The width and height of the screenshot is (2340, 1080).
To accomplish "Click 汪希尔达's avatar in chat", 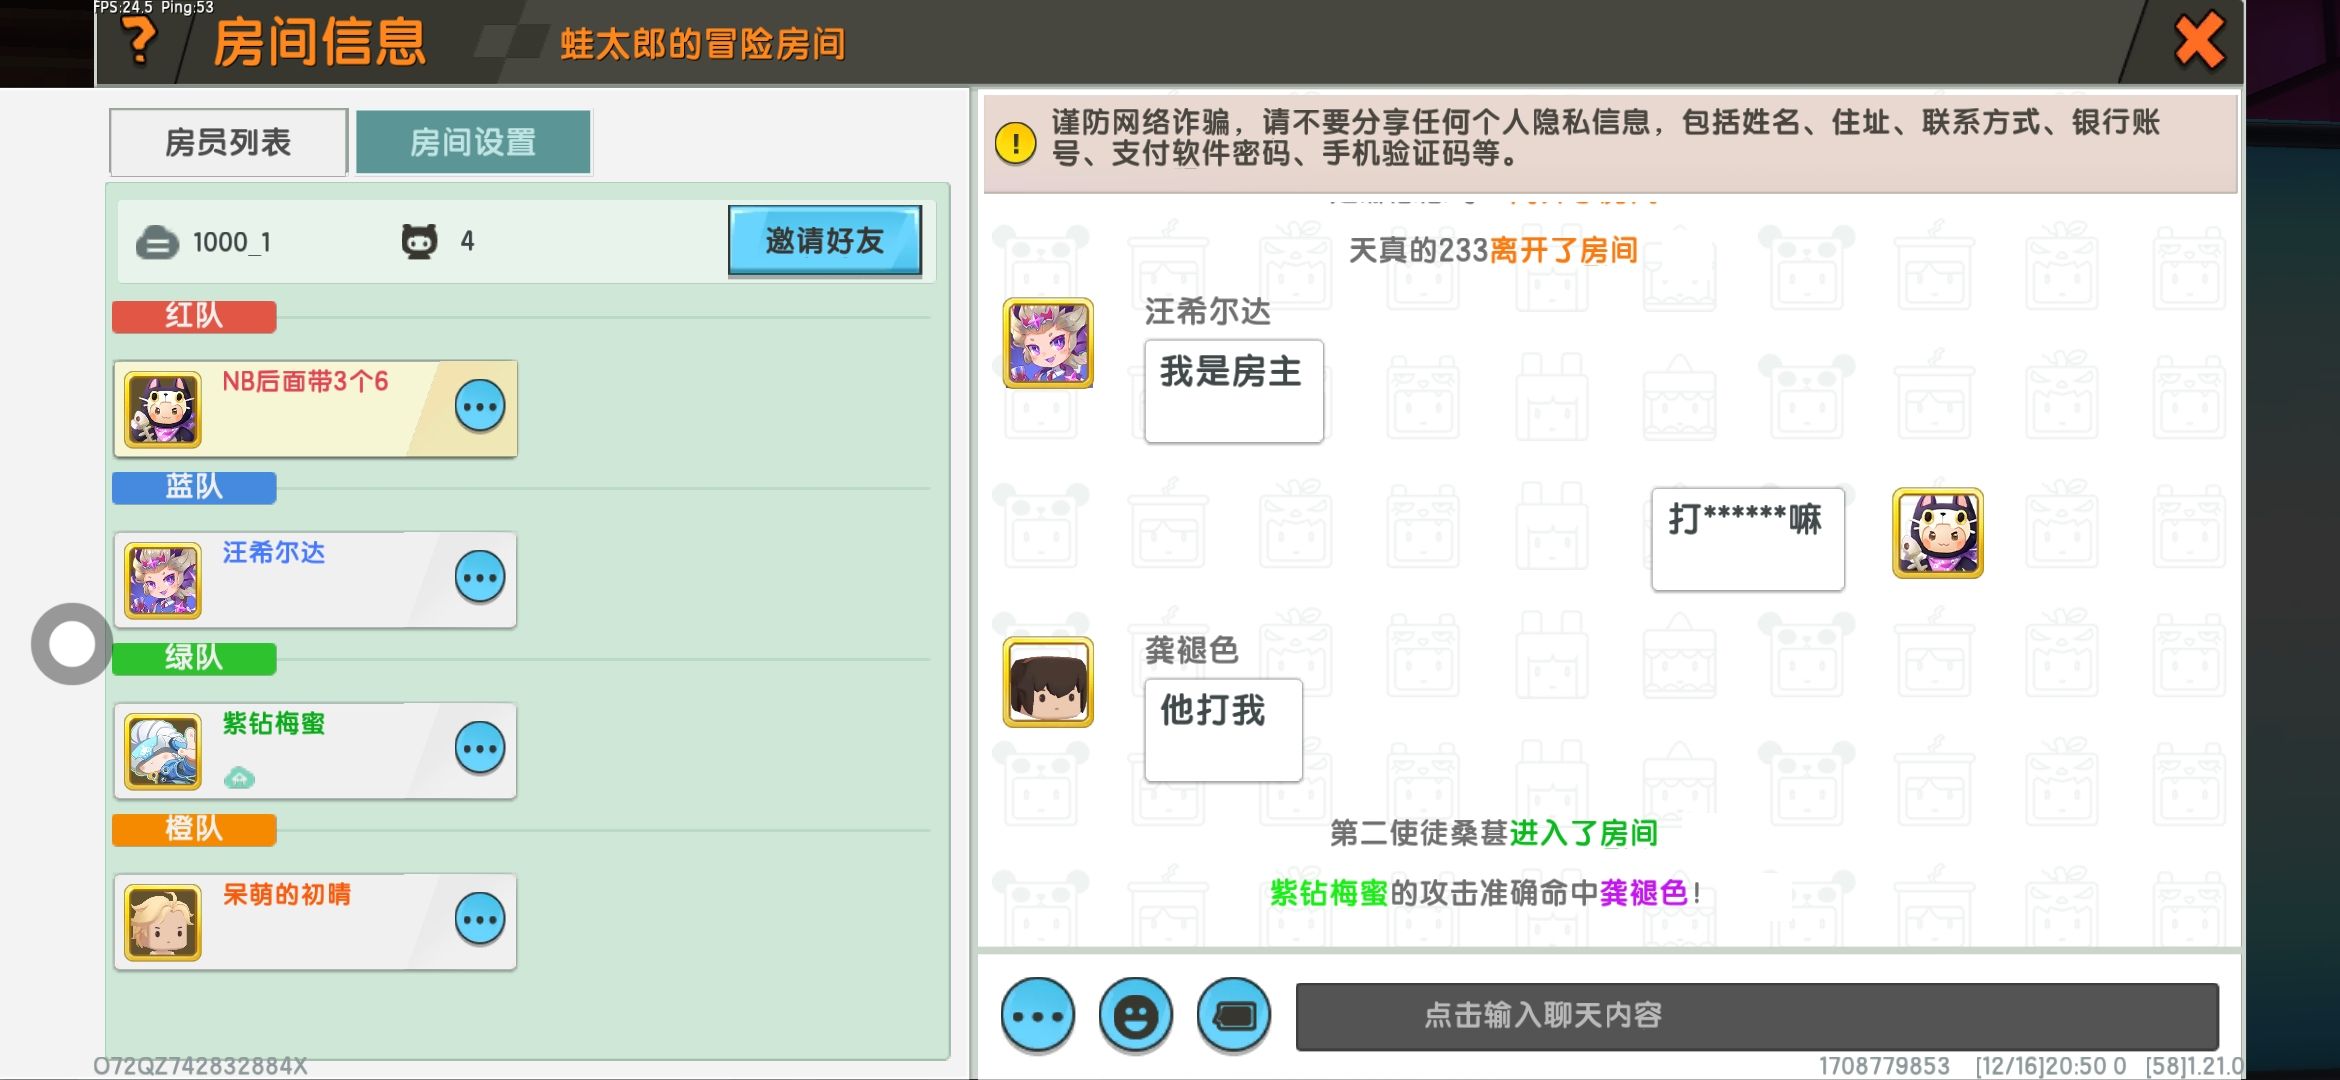I will (x=1048, y=343).
